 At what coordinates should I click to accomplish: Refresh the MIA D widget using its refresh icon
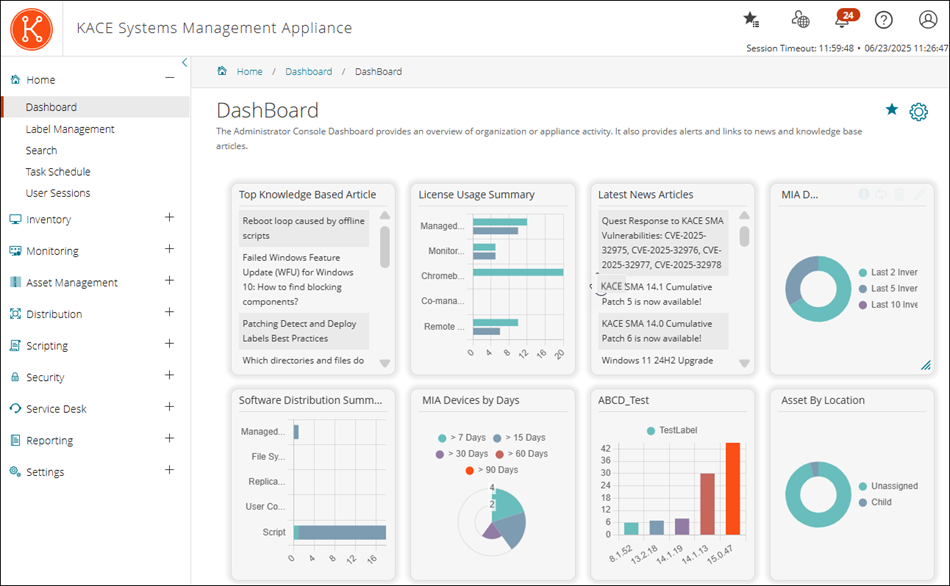880,194
